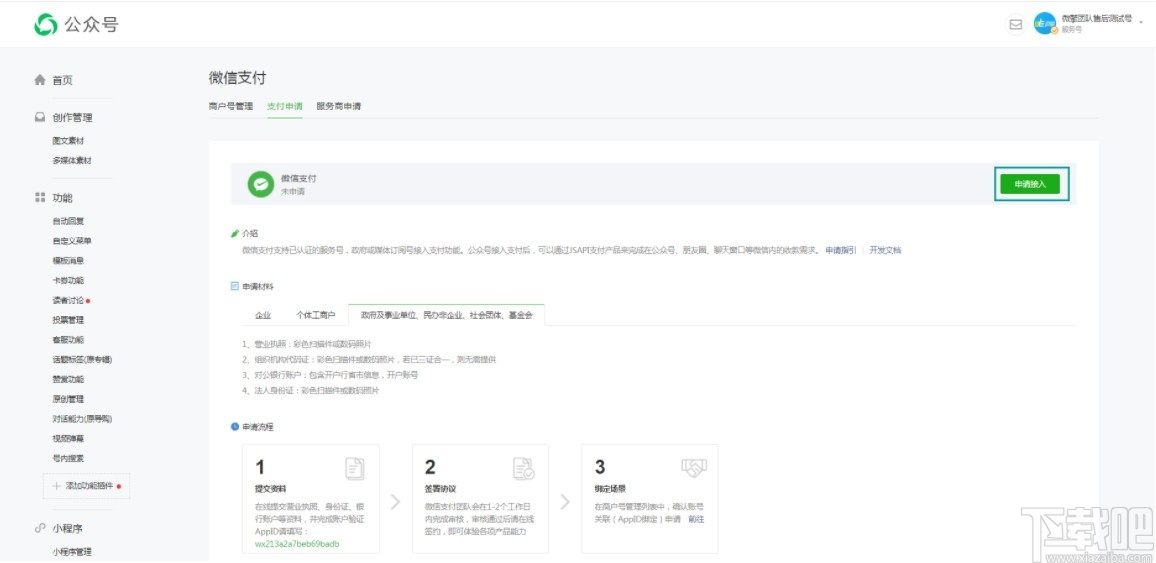Open 视频弹幕 in sidebar
This screenshot has width=1156, height=563.
click(68, 438)
